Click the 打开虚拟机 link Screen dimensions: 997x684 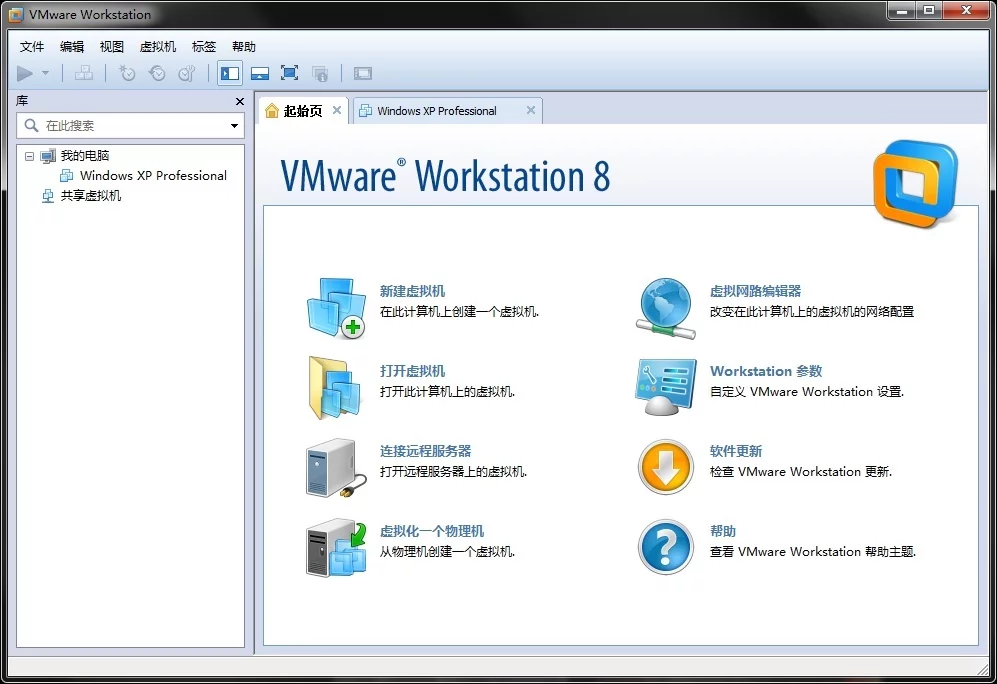point(412,371)
